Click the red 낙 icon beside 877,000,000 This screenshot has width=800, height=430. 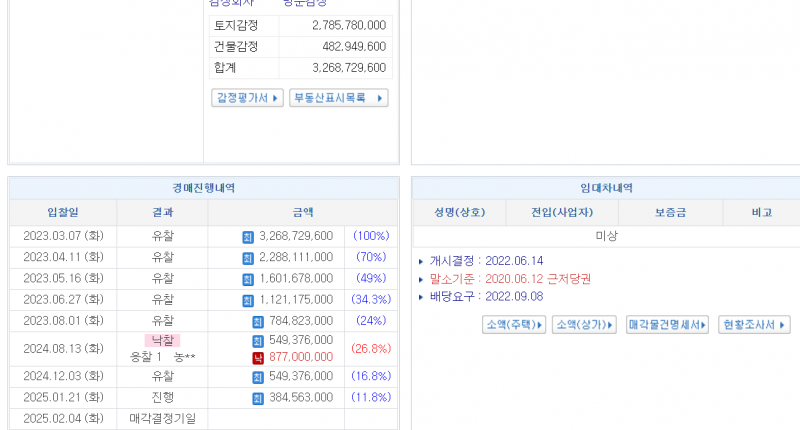coord(258,357)
